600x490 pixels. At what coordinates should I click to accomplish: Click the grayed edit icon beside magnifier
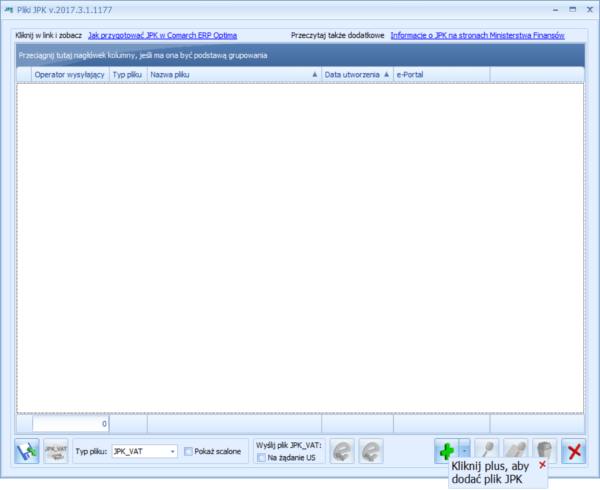tap(517, 451)
